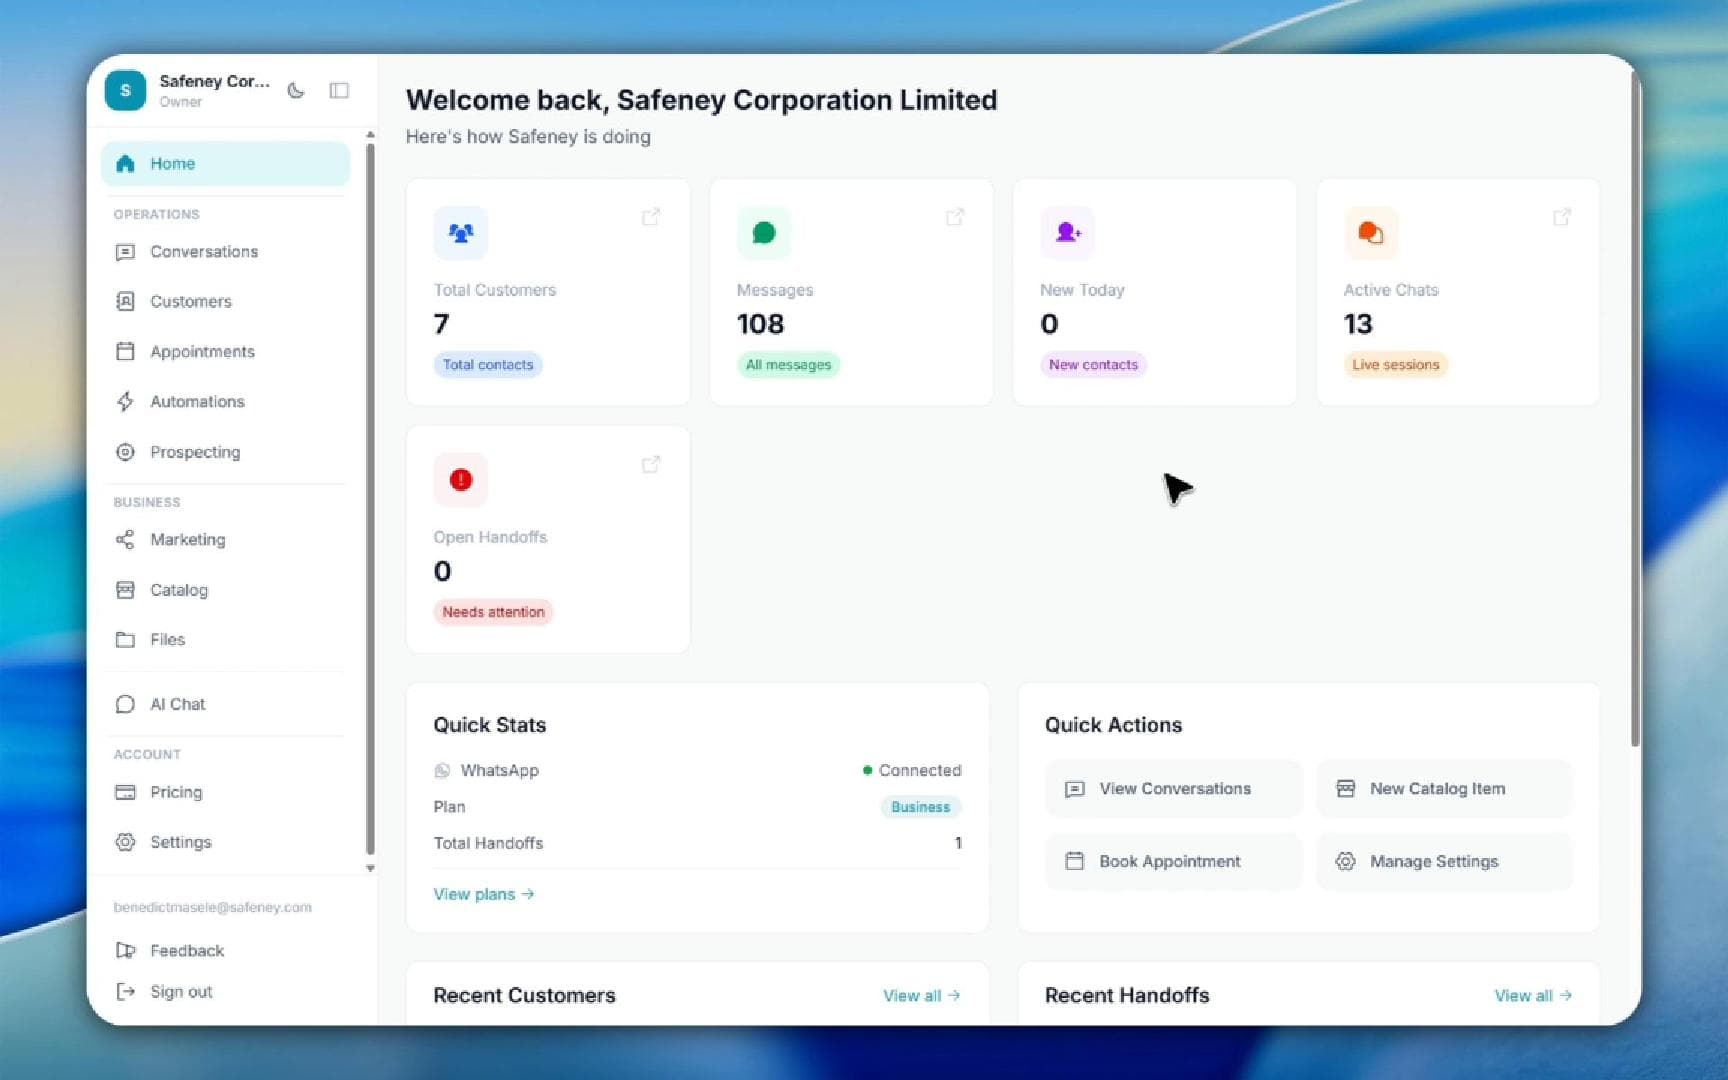The width and height of the screenshot is (1728, 1080).
Task: Open the Total Customers external link icon
Action: 651,216
